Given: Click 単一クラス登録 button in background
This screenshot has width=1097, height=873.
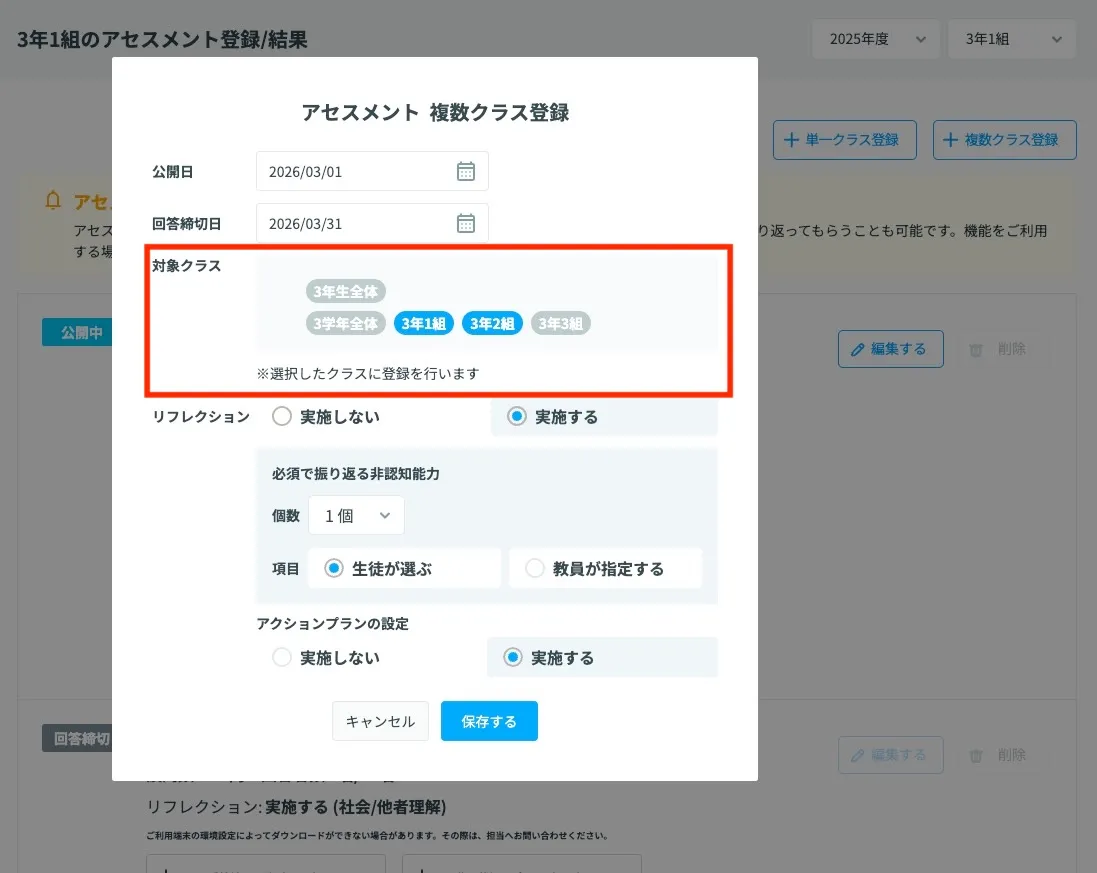Looking at the screenshot, I should 844,140.
